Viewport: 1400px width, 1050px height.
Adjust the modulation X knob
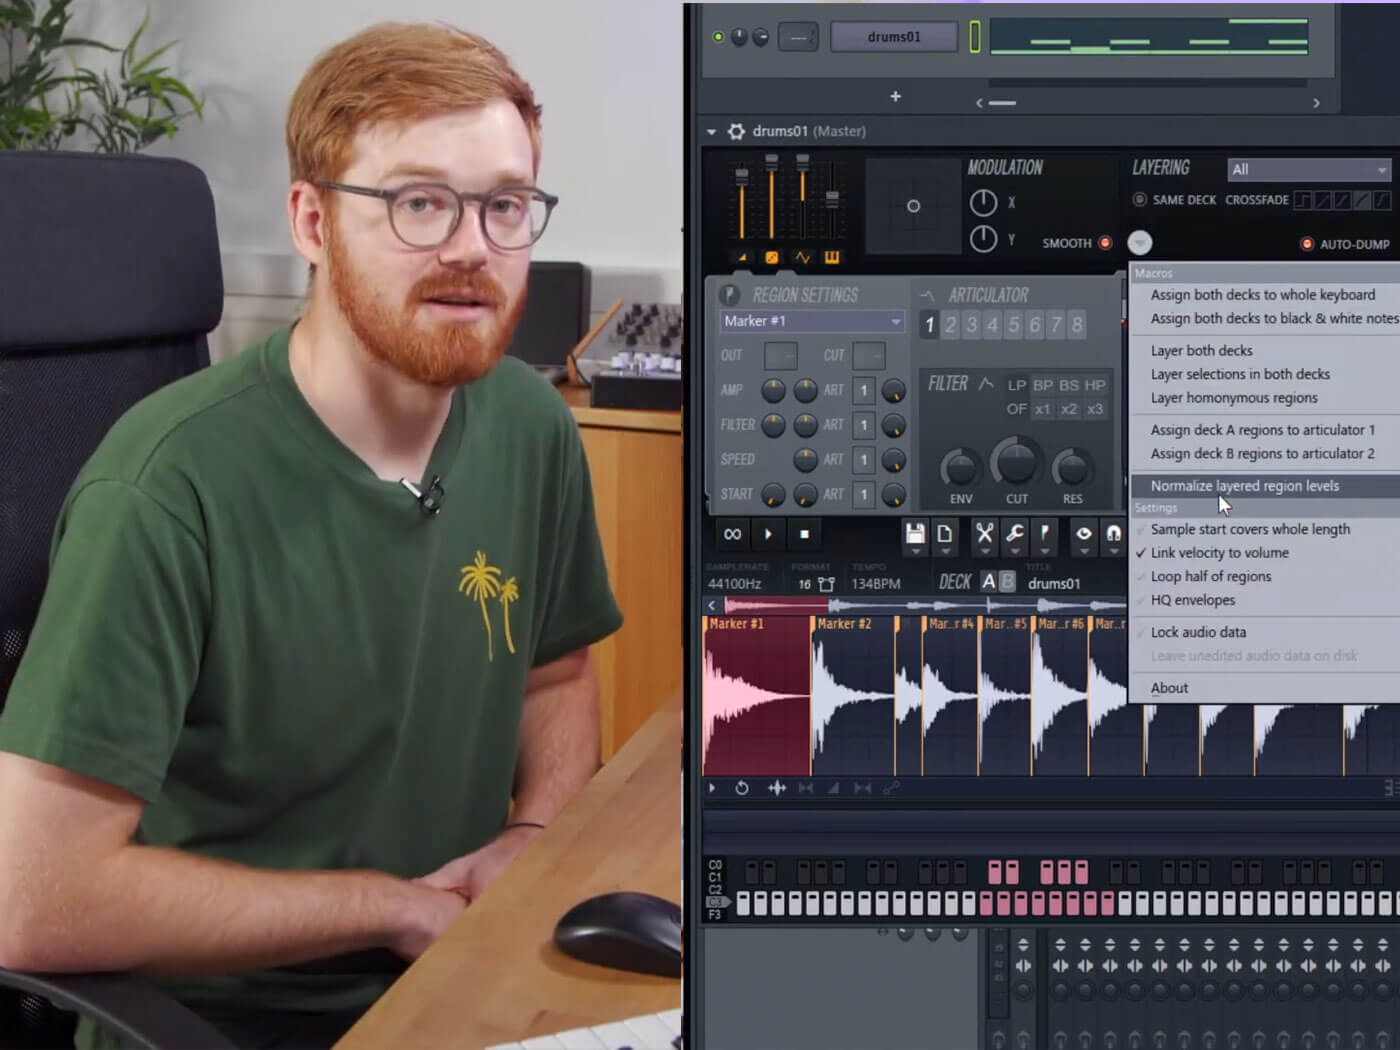point(983,203)
